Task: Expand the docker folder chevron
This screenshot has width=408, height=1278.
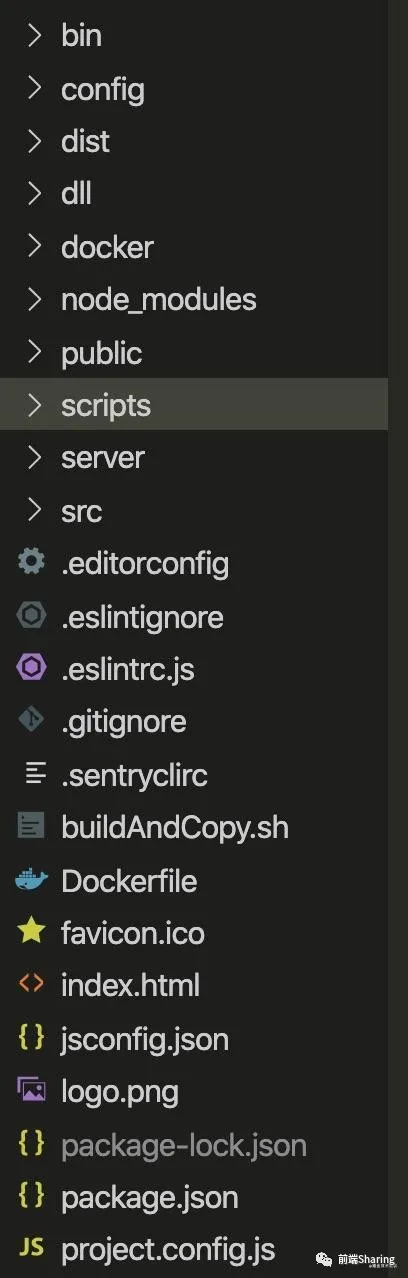Action: (x=35, y=247)
